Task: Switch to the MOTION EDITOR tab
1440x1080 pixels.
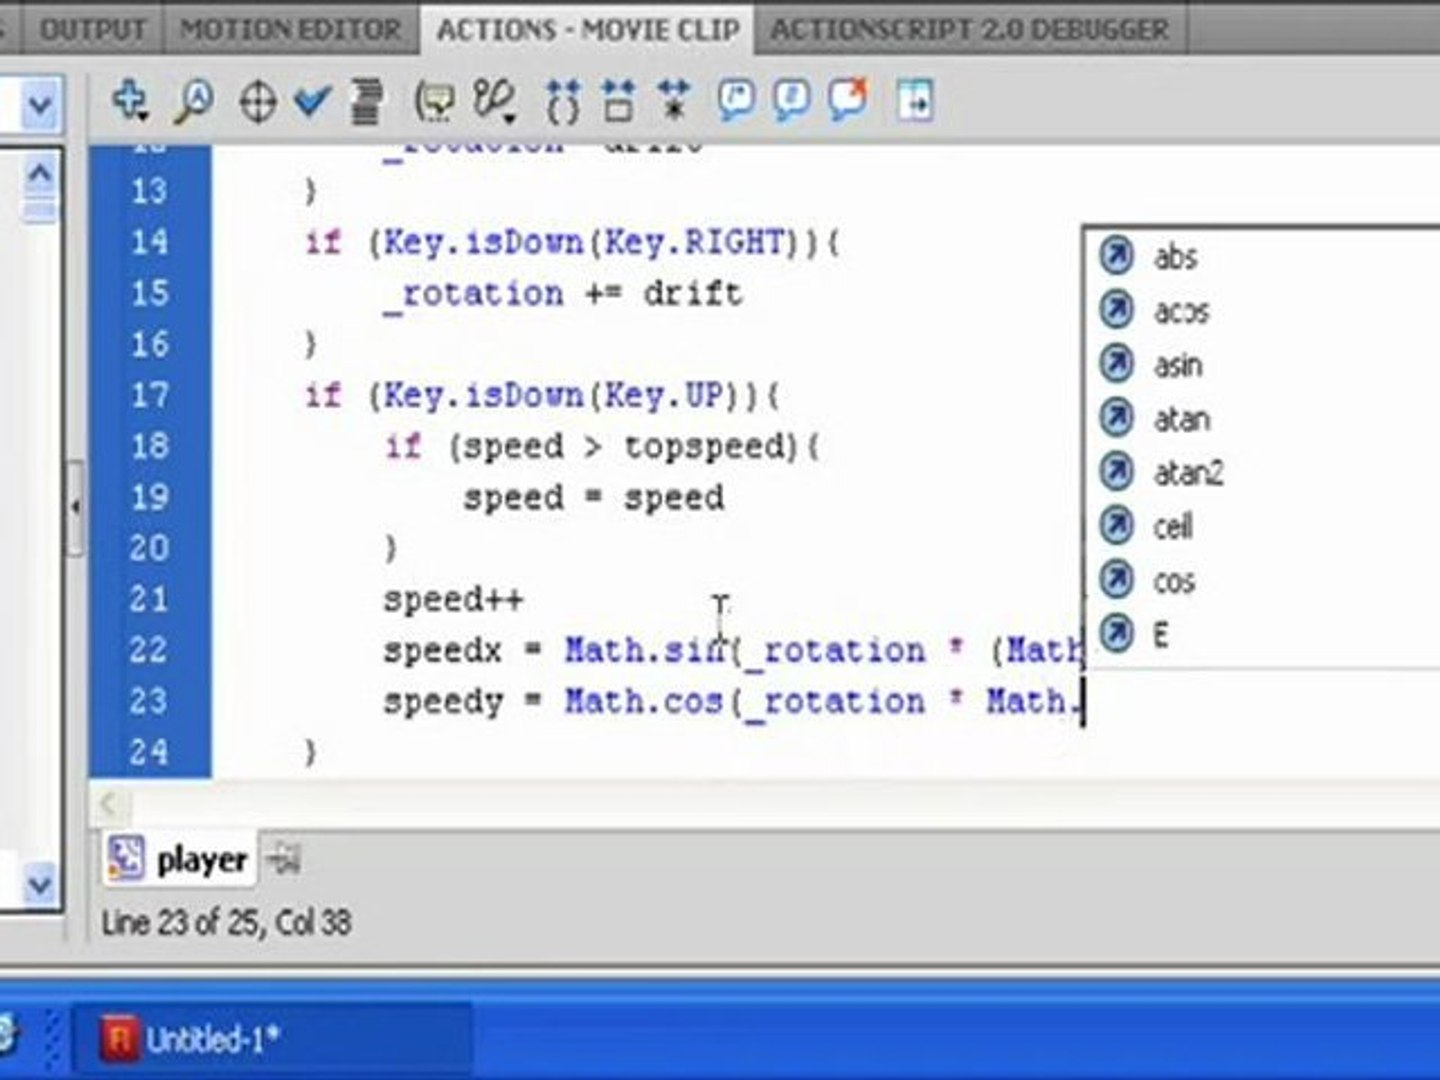Action: [x=290, y=29]
